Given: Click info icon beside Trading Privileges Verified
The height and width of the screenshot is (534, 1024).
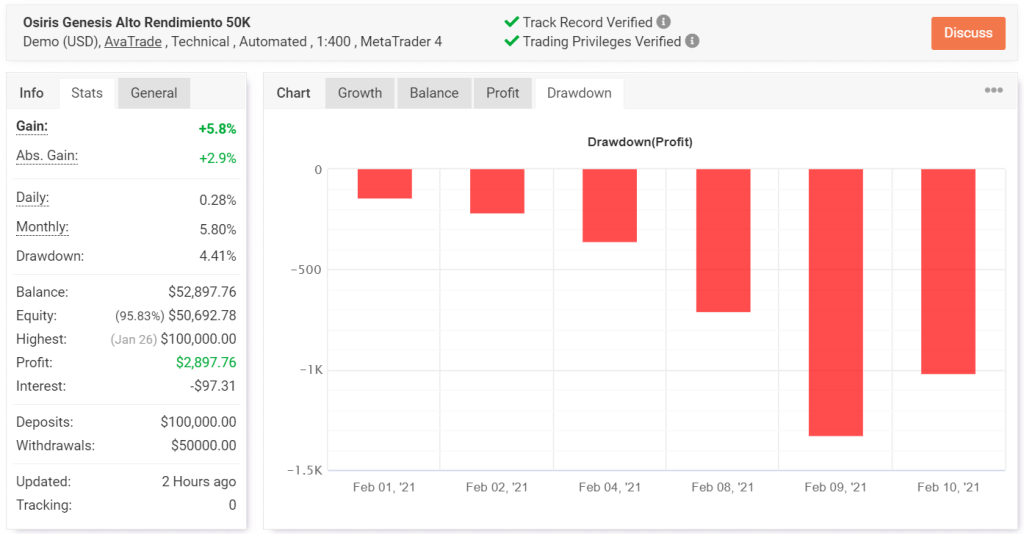Looking at the screenshot, I should 692,41.
